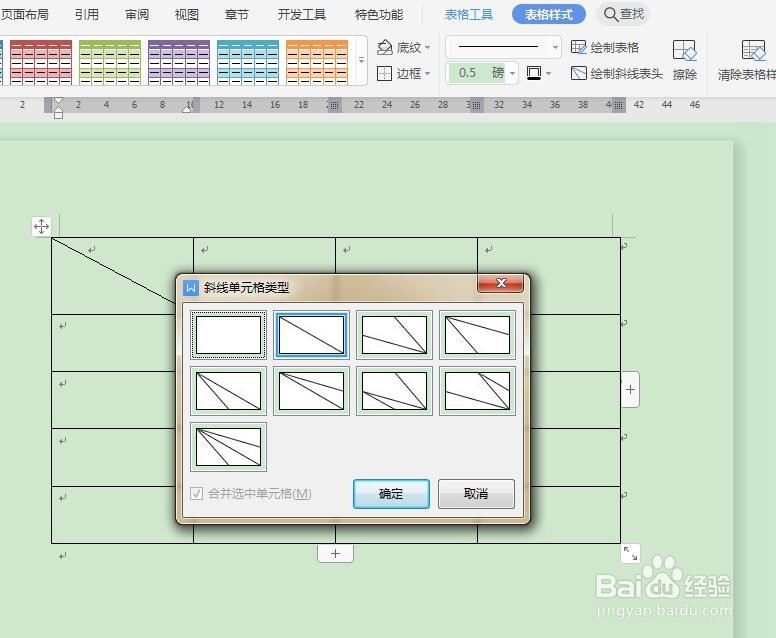
Task: Switch to the 审阅 tab
Action: pos(137,14)
